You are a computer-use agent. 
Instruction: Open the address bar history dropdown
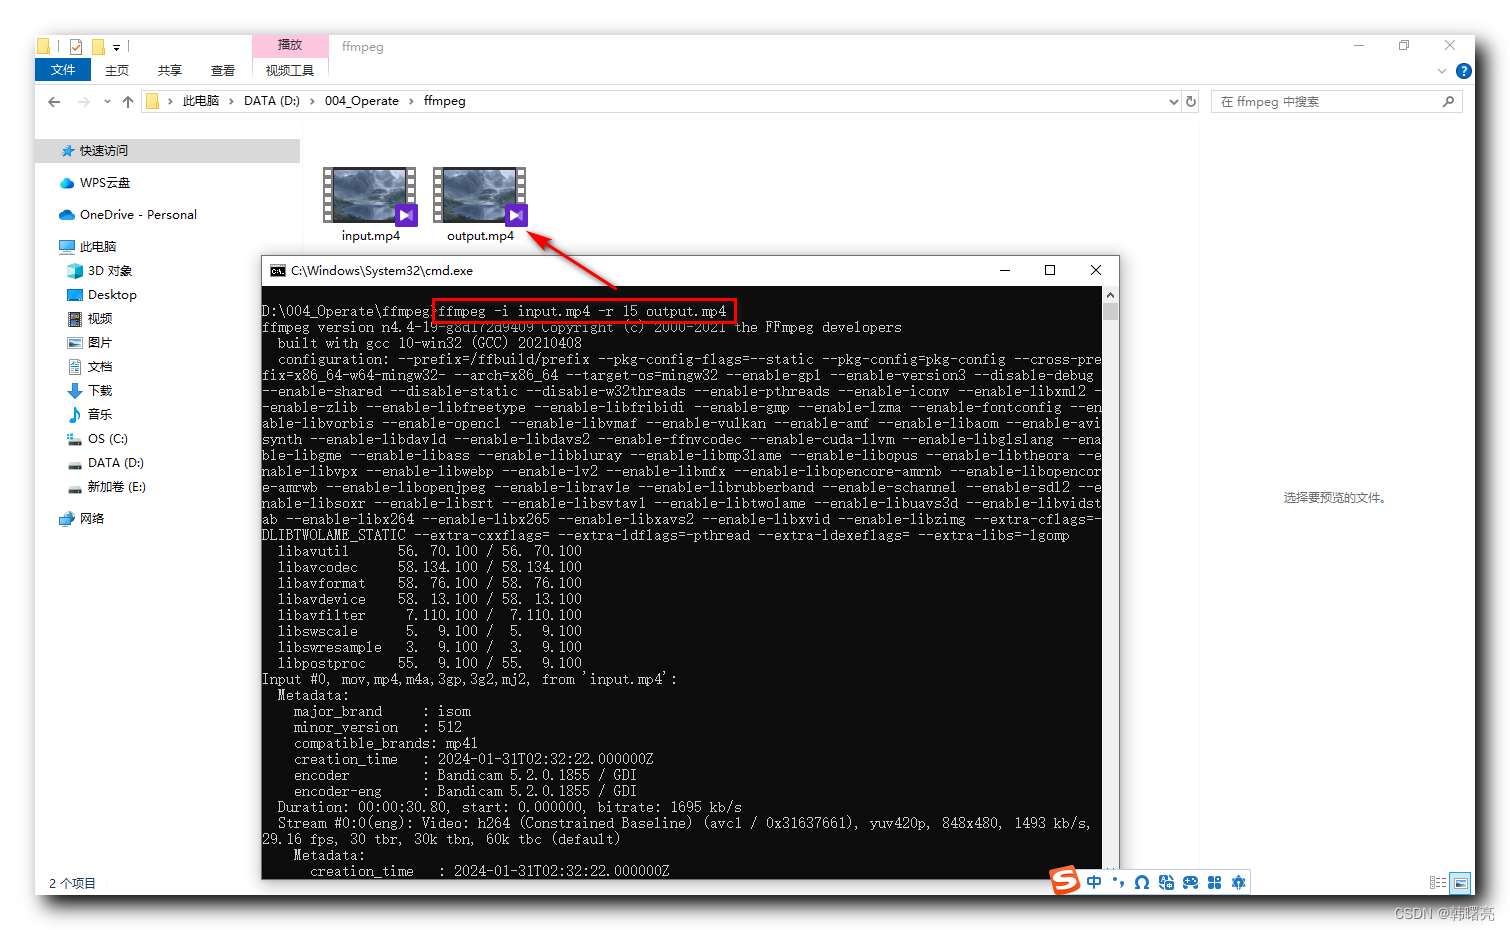click(1174, 102)
